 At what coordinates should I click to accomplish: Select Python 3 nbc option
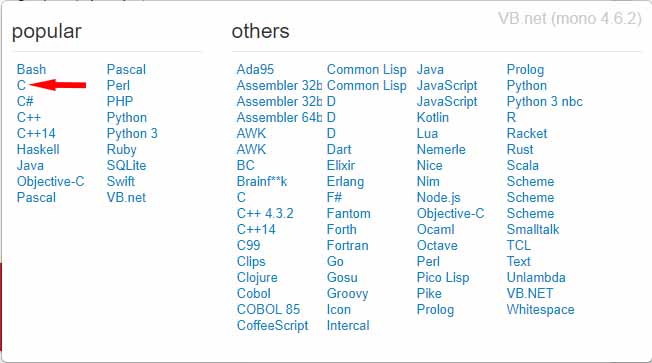coord(545,101)
